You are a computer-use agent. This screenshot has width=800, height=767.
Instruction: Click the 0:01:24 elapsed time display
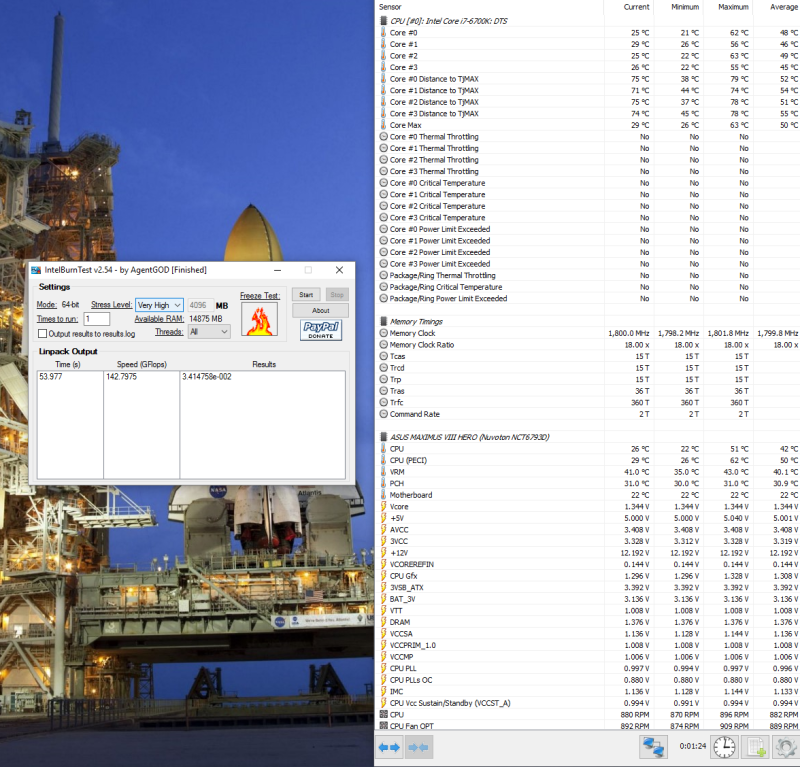(x=692, y=746)
